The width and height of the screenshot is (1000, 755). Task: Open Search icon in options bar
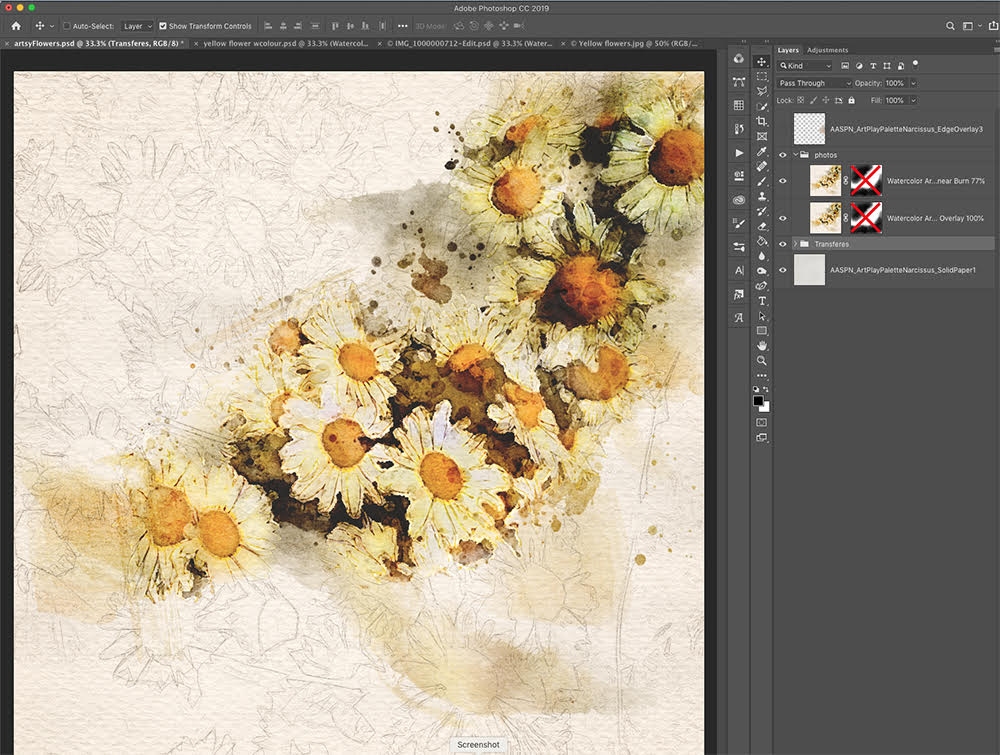(x=950, y=26)
